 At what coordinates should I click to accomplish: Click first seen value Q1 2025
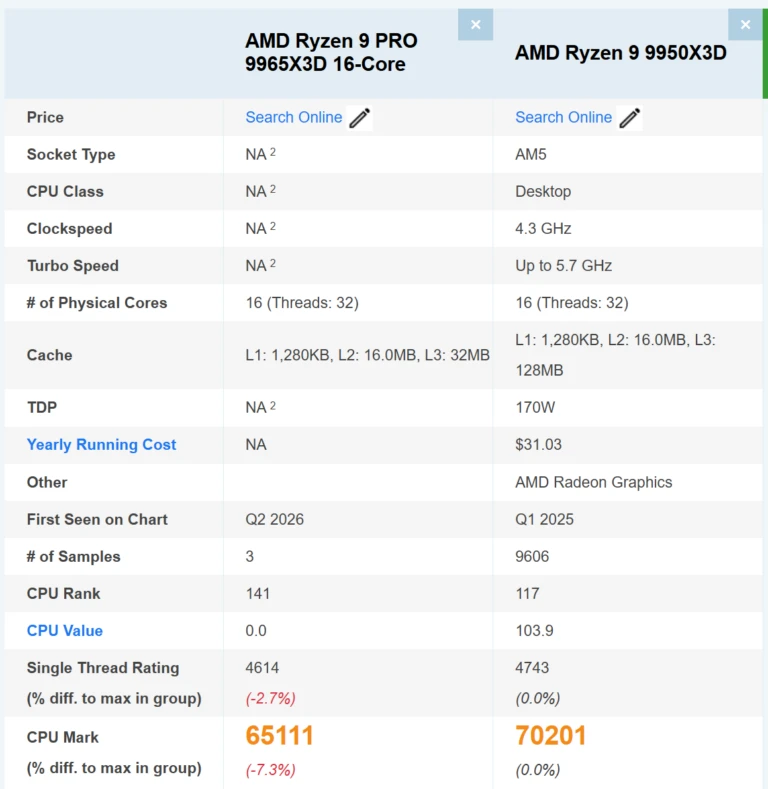[x=545, y=519]
